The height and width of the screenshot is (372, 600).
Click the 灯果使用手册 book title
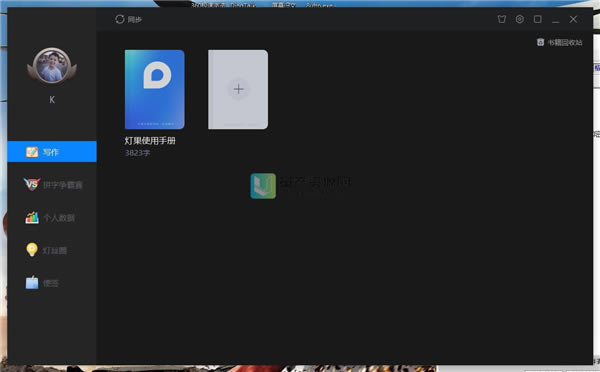coord(150,140)
